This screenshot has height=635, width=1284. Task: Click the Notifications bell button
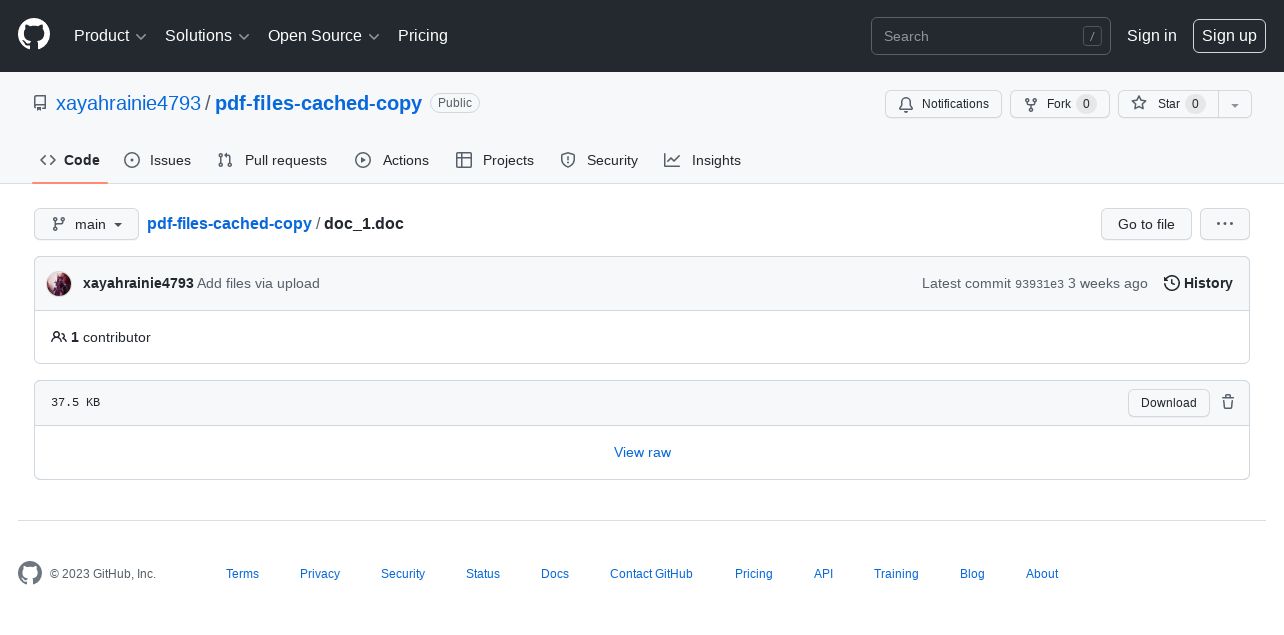[x=943, y=104]
